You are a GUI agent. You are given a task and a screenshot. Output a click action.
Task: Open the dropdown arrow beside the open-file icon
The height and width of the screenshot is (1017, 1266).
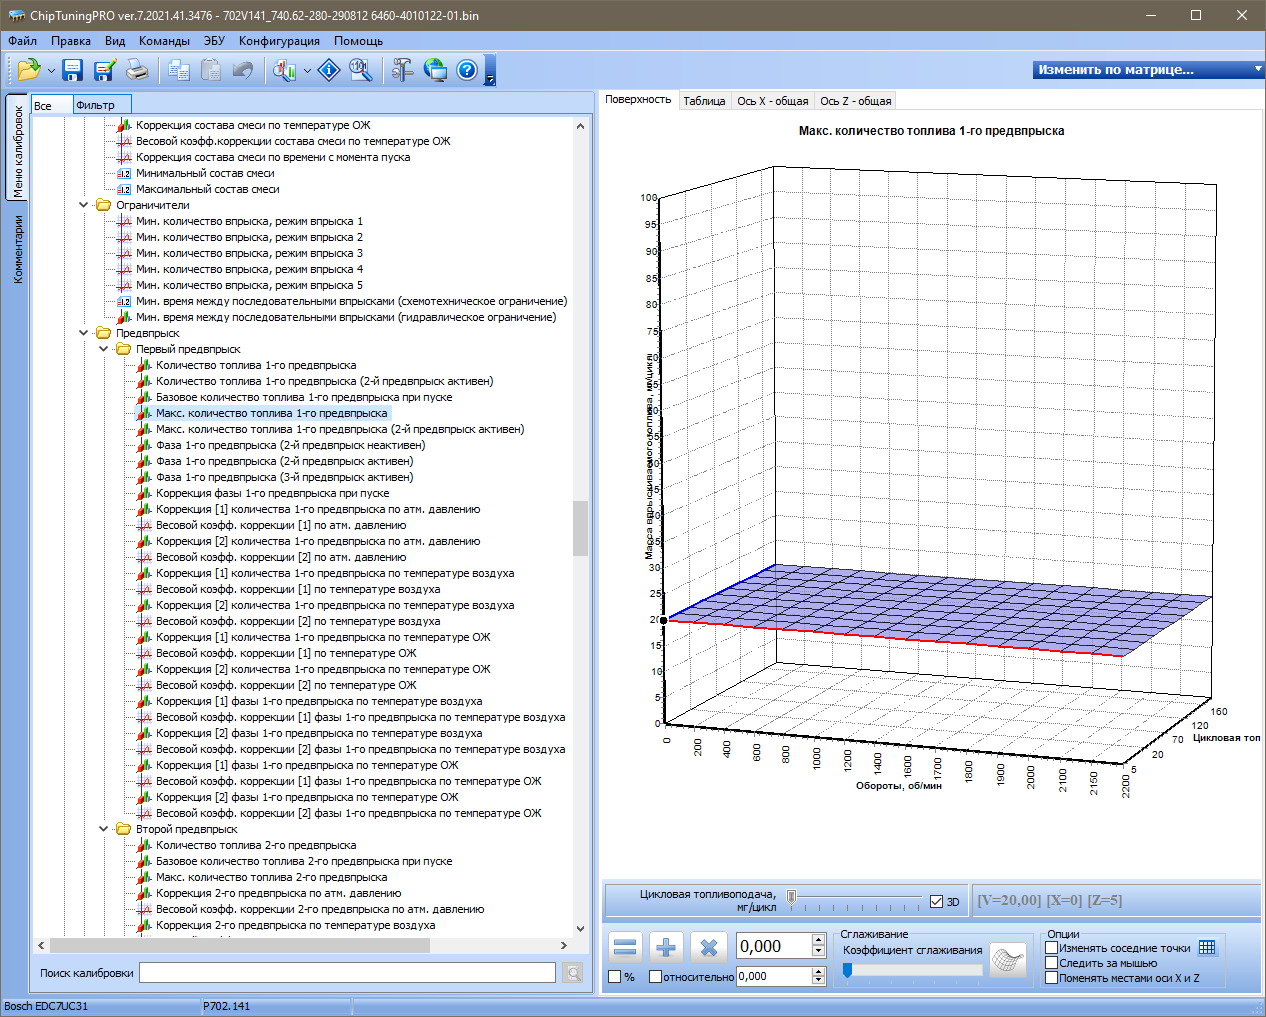[x=51, y=71]
